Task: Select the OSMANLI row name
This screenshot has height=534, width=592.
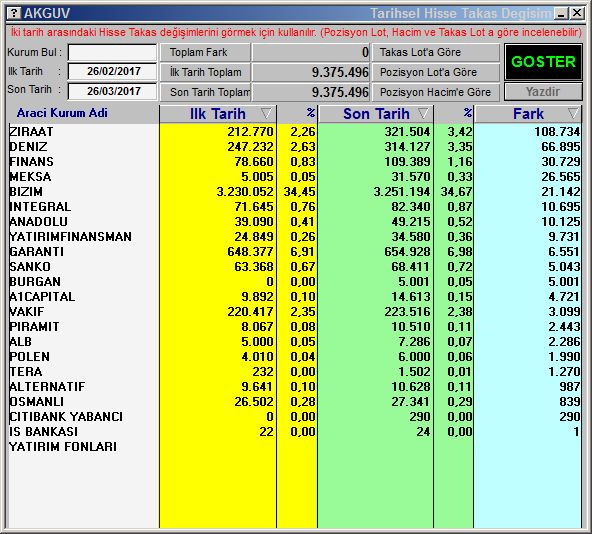Action: tap(37, 401)
